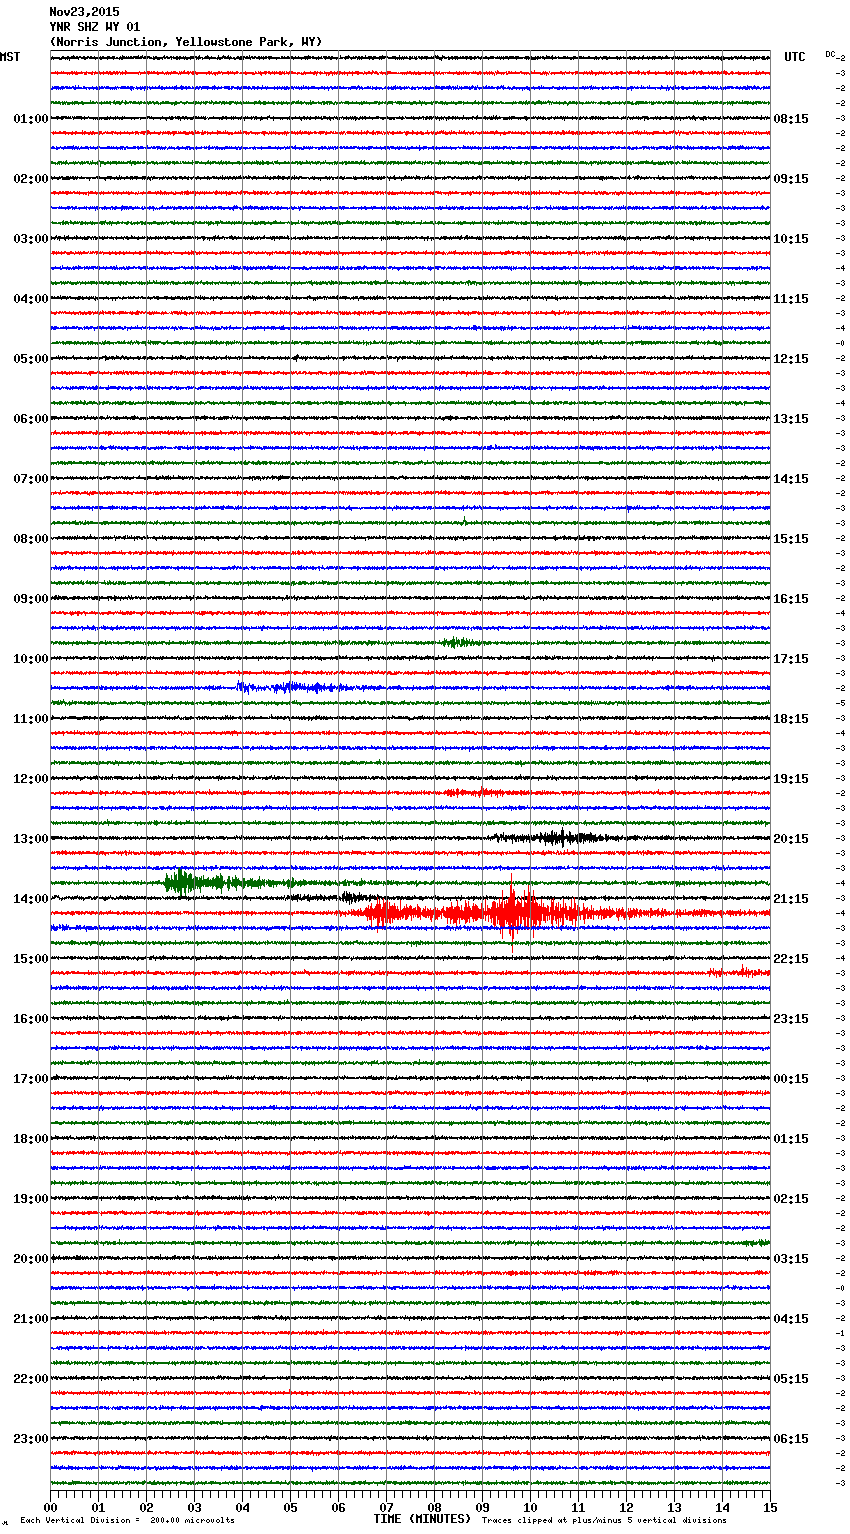850x1534 pixels.
Task: Click the 00:15 UTC time label
Action: coord(791,1079)
